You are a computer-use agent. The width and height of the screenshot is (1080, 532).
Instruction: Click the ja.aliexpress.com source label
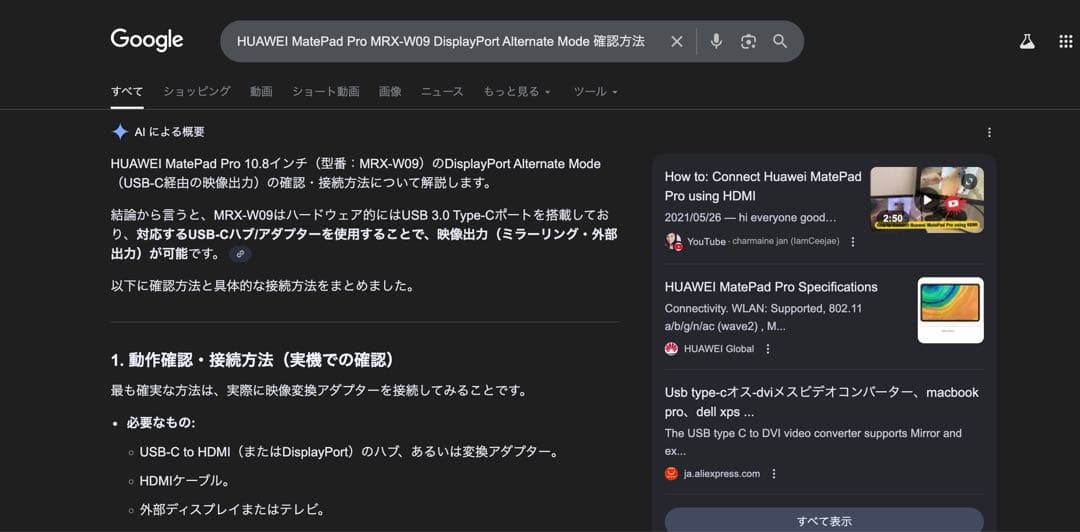[x=722, y=474]
